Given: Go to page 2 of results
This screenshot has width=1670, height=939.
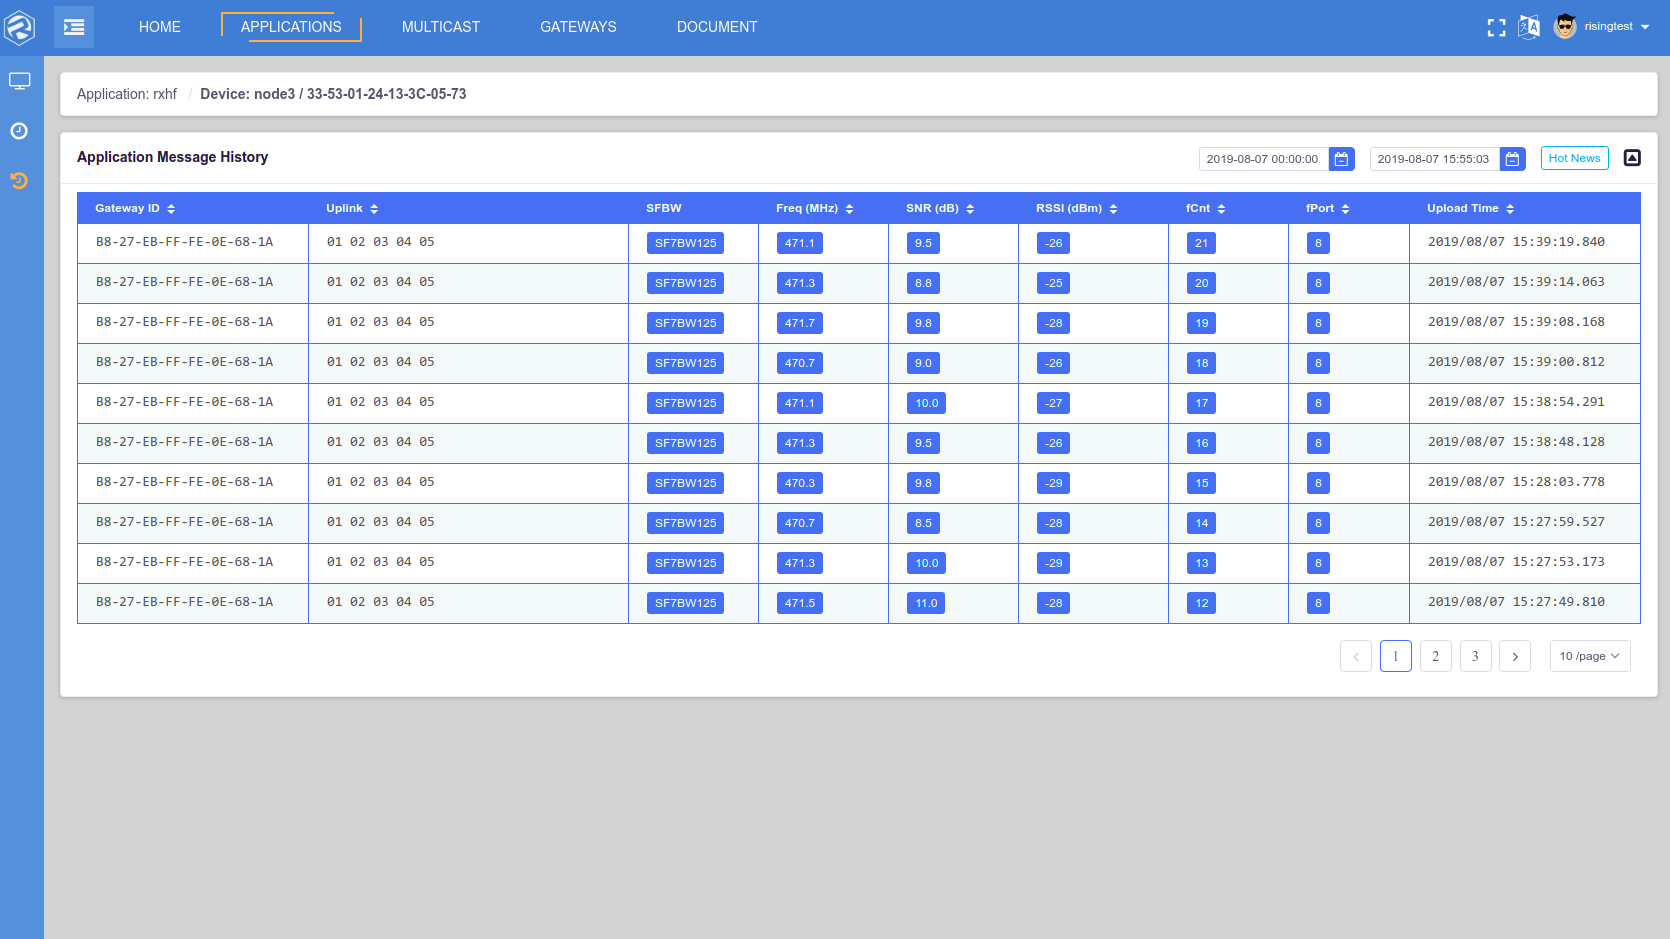Looking at the screenshot, I should pyautogui.click(x=1435, y=656).
